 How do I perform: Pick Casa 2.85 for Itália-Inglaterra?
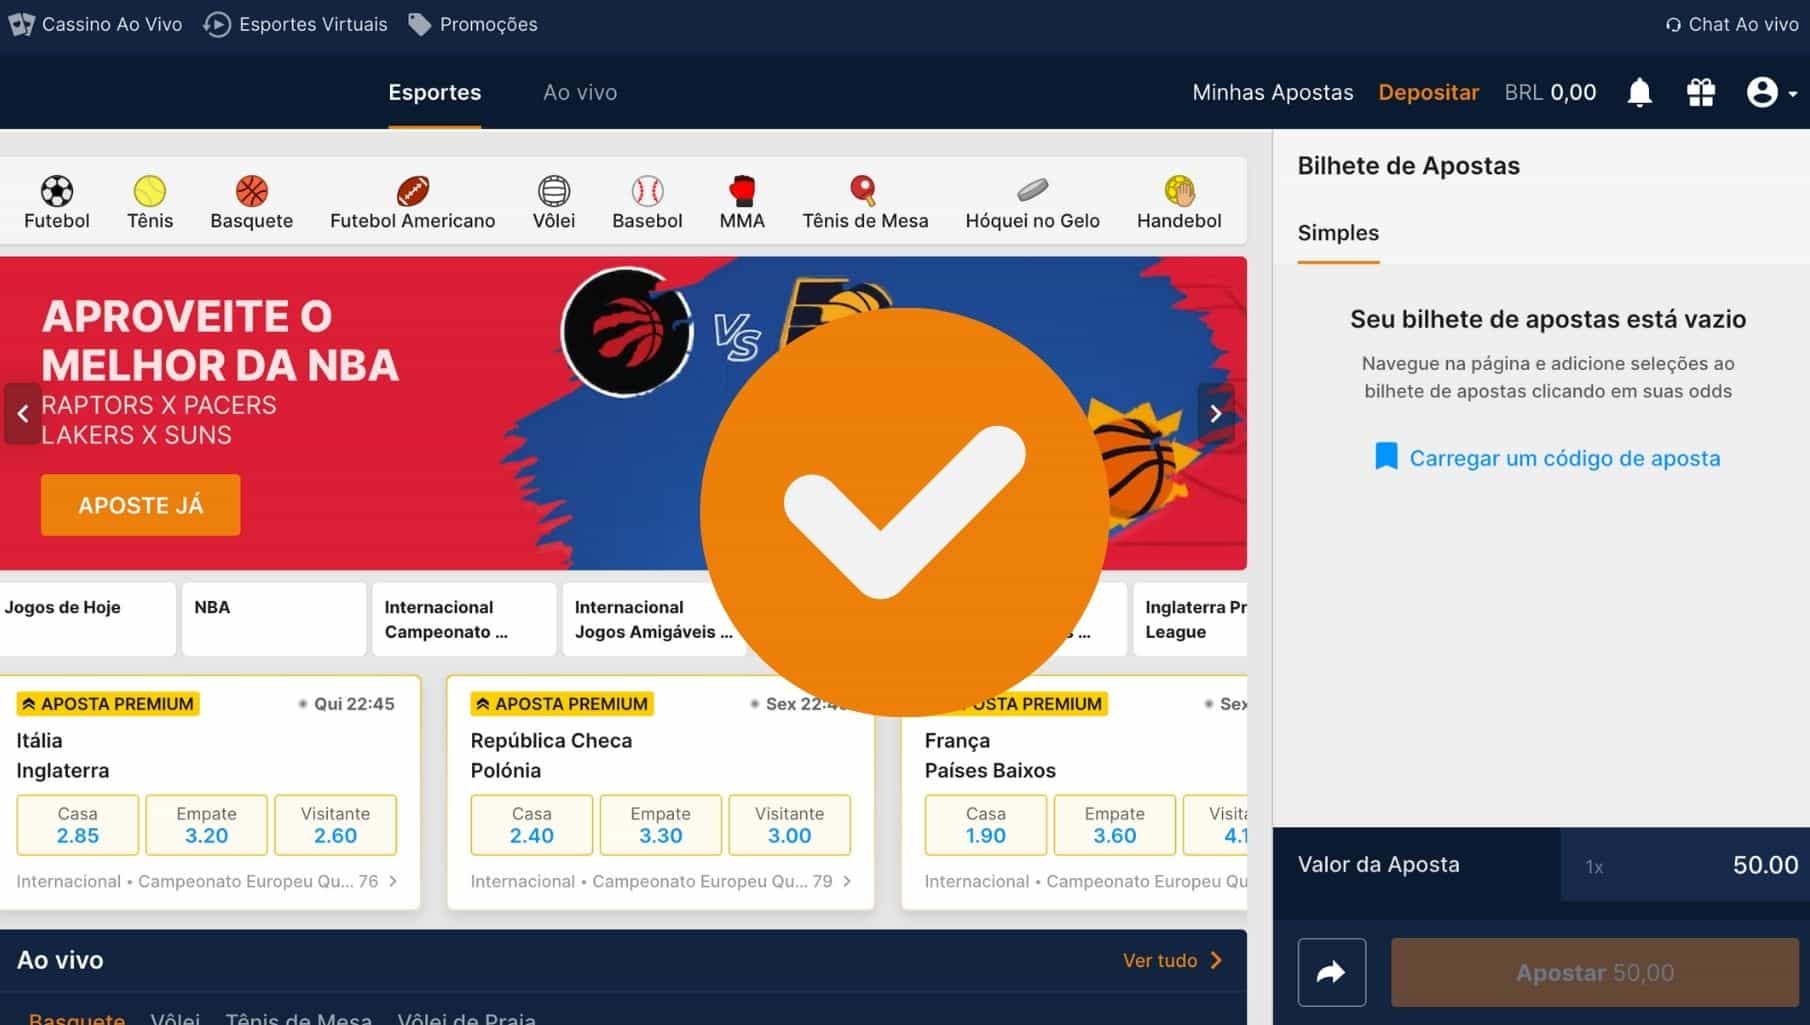point(77,825)
